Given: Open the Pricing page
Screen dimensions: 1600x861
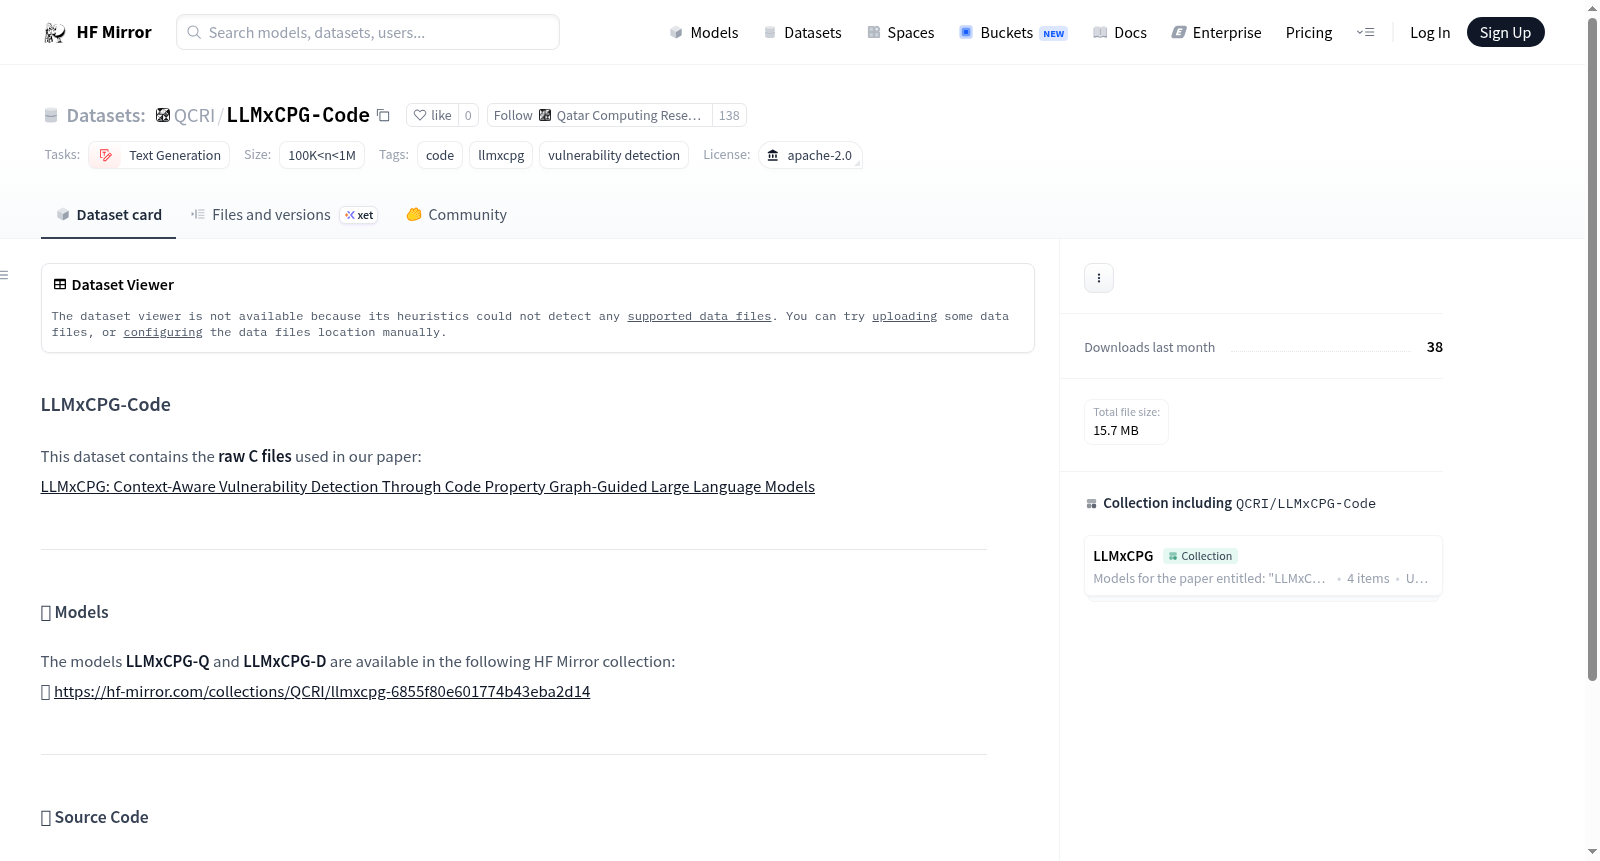Looking at the screenshot, I should click(1309, 32).
